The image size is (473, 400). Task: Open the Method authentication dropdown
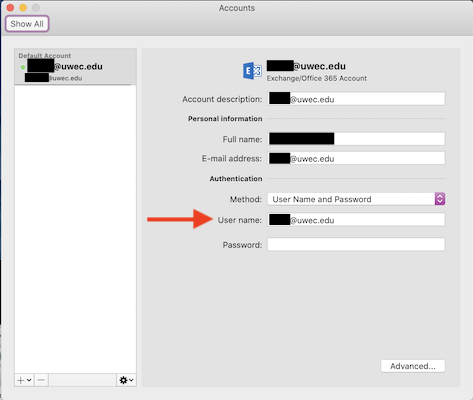(x=356, y=199)
